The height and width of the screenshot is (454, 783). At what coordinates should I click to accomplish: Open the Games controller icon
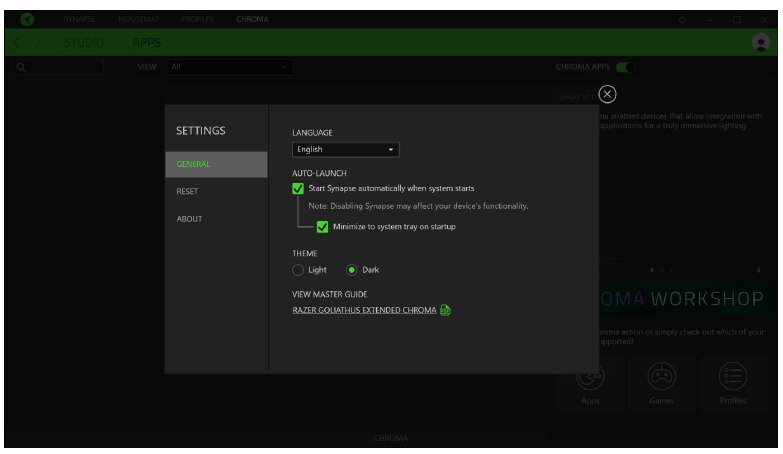(661, 376)
